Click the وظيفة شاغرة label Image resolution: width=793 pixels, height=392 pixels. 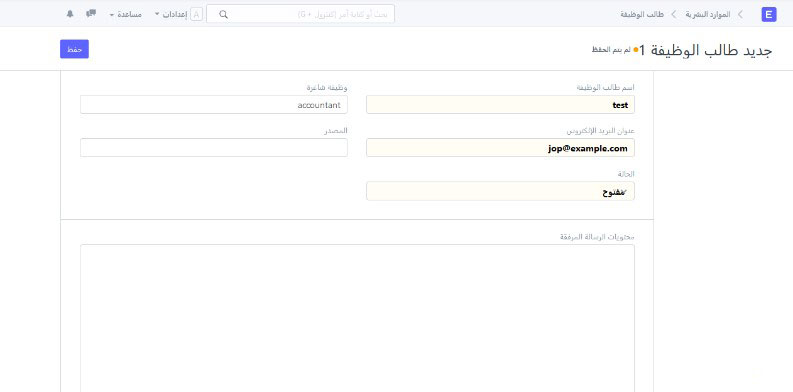tap(327, 88)
